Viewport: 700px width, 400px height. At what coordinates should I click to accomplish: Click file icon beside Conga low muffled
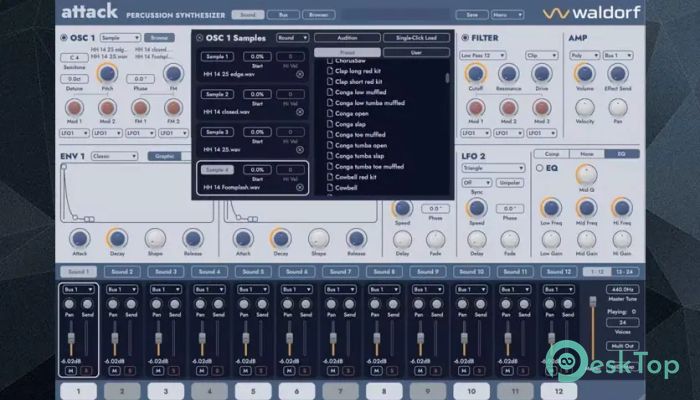pos(330,92)
